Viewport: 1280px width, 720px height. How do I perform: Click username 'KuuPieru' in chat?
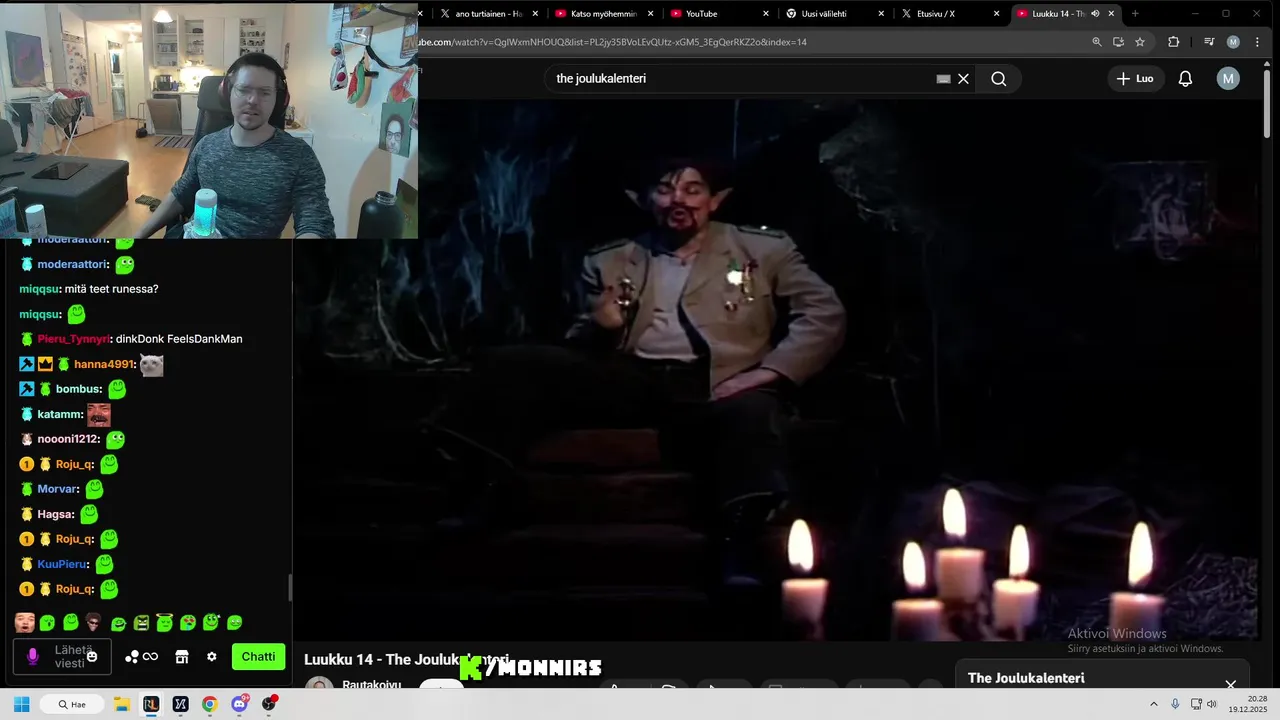coord(63,564)
